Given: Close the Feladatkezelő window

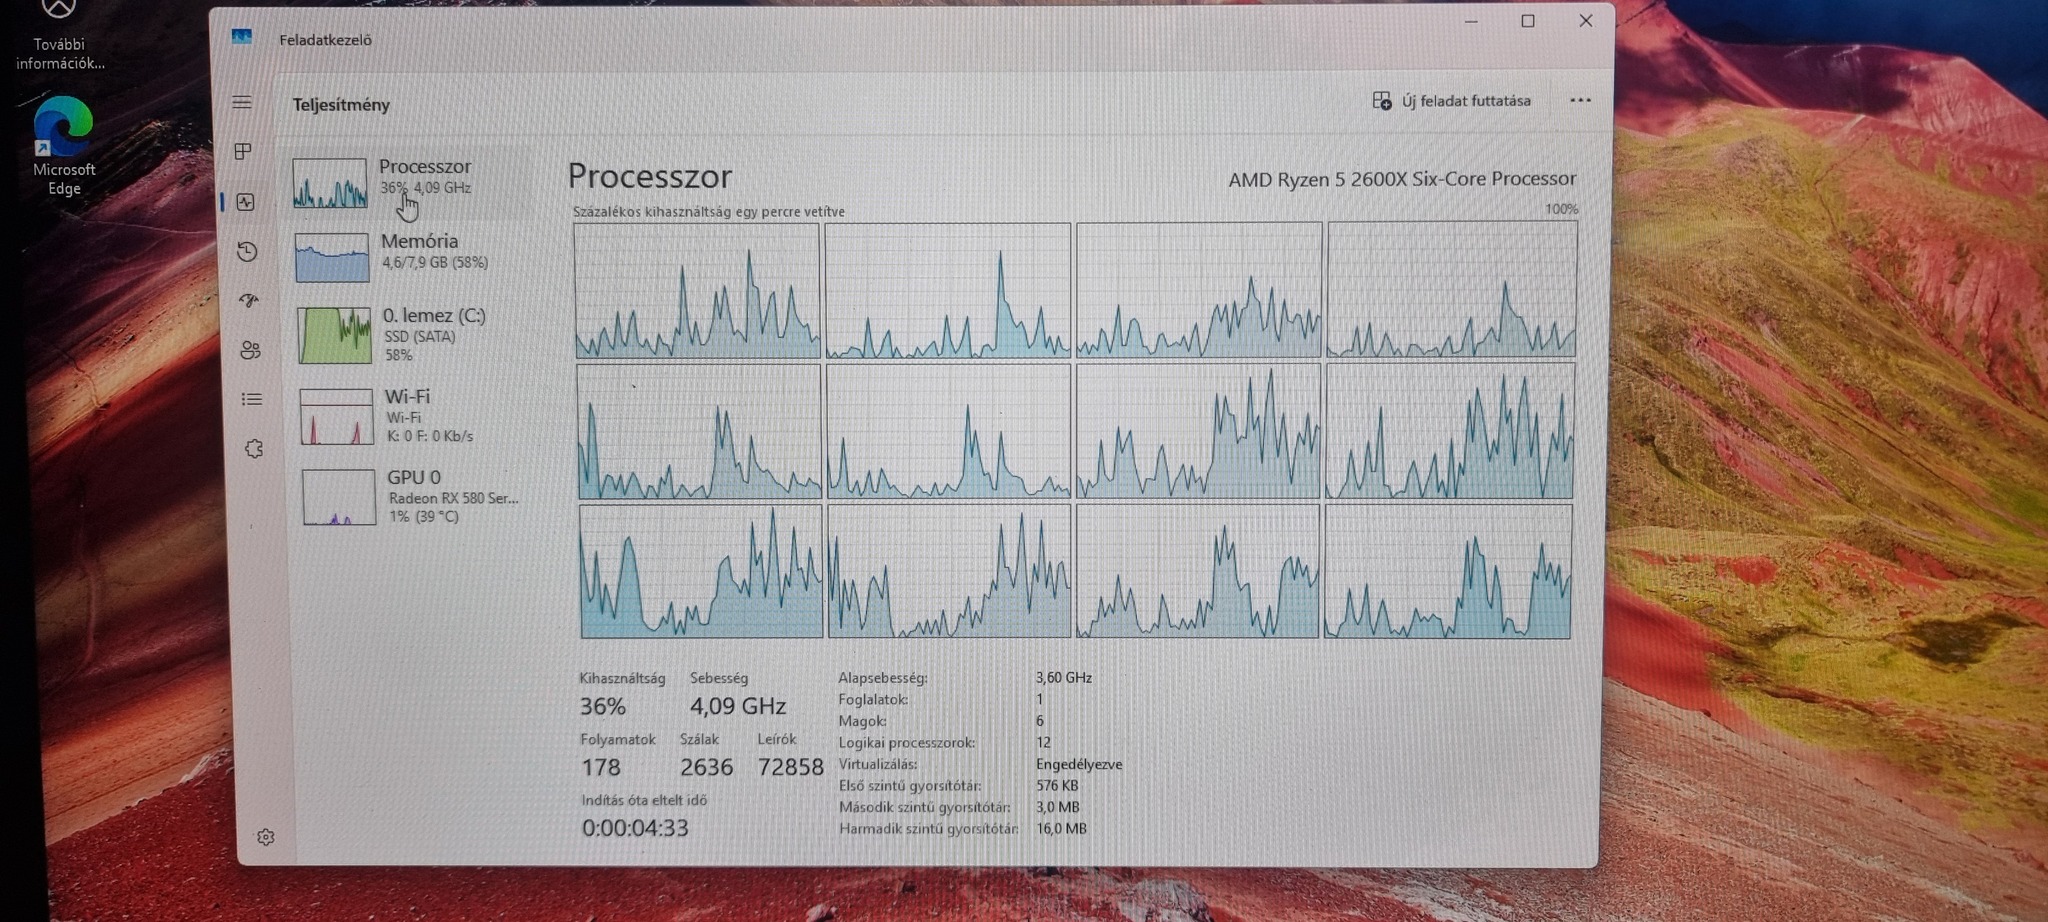Looking at the screenshot, I should (x=1586, y=21).
